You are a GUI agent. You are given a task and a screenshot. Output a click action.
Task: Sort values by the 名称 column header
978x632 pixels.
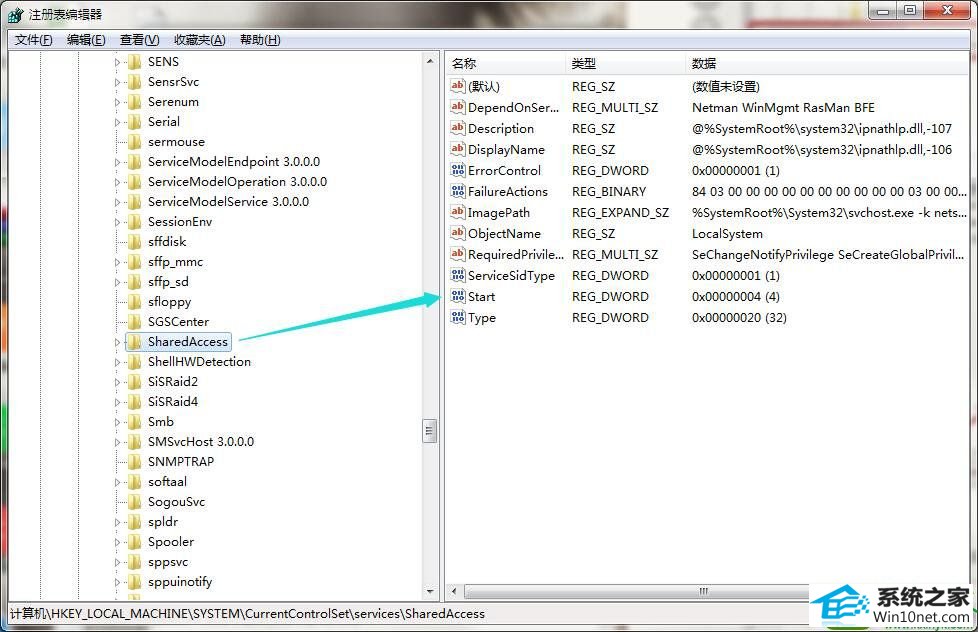point(506,63)
